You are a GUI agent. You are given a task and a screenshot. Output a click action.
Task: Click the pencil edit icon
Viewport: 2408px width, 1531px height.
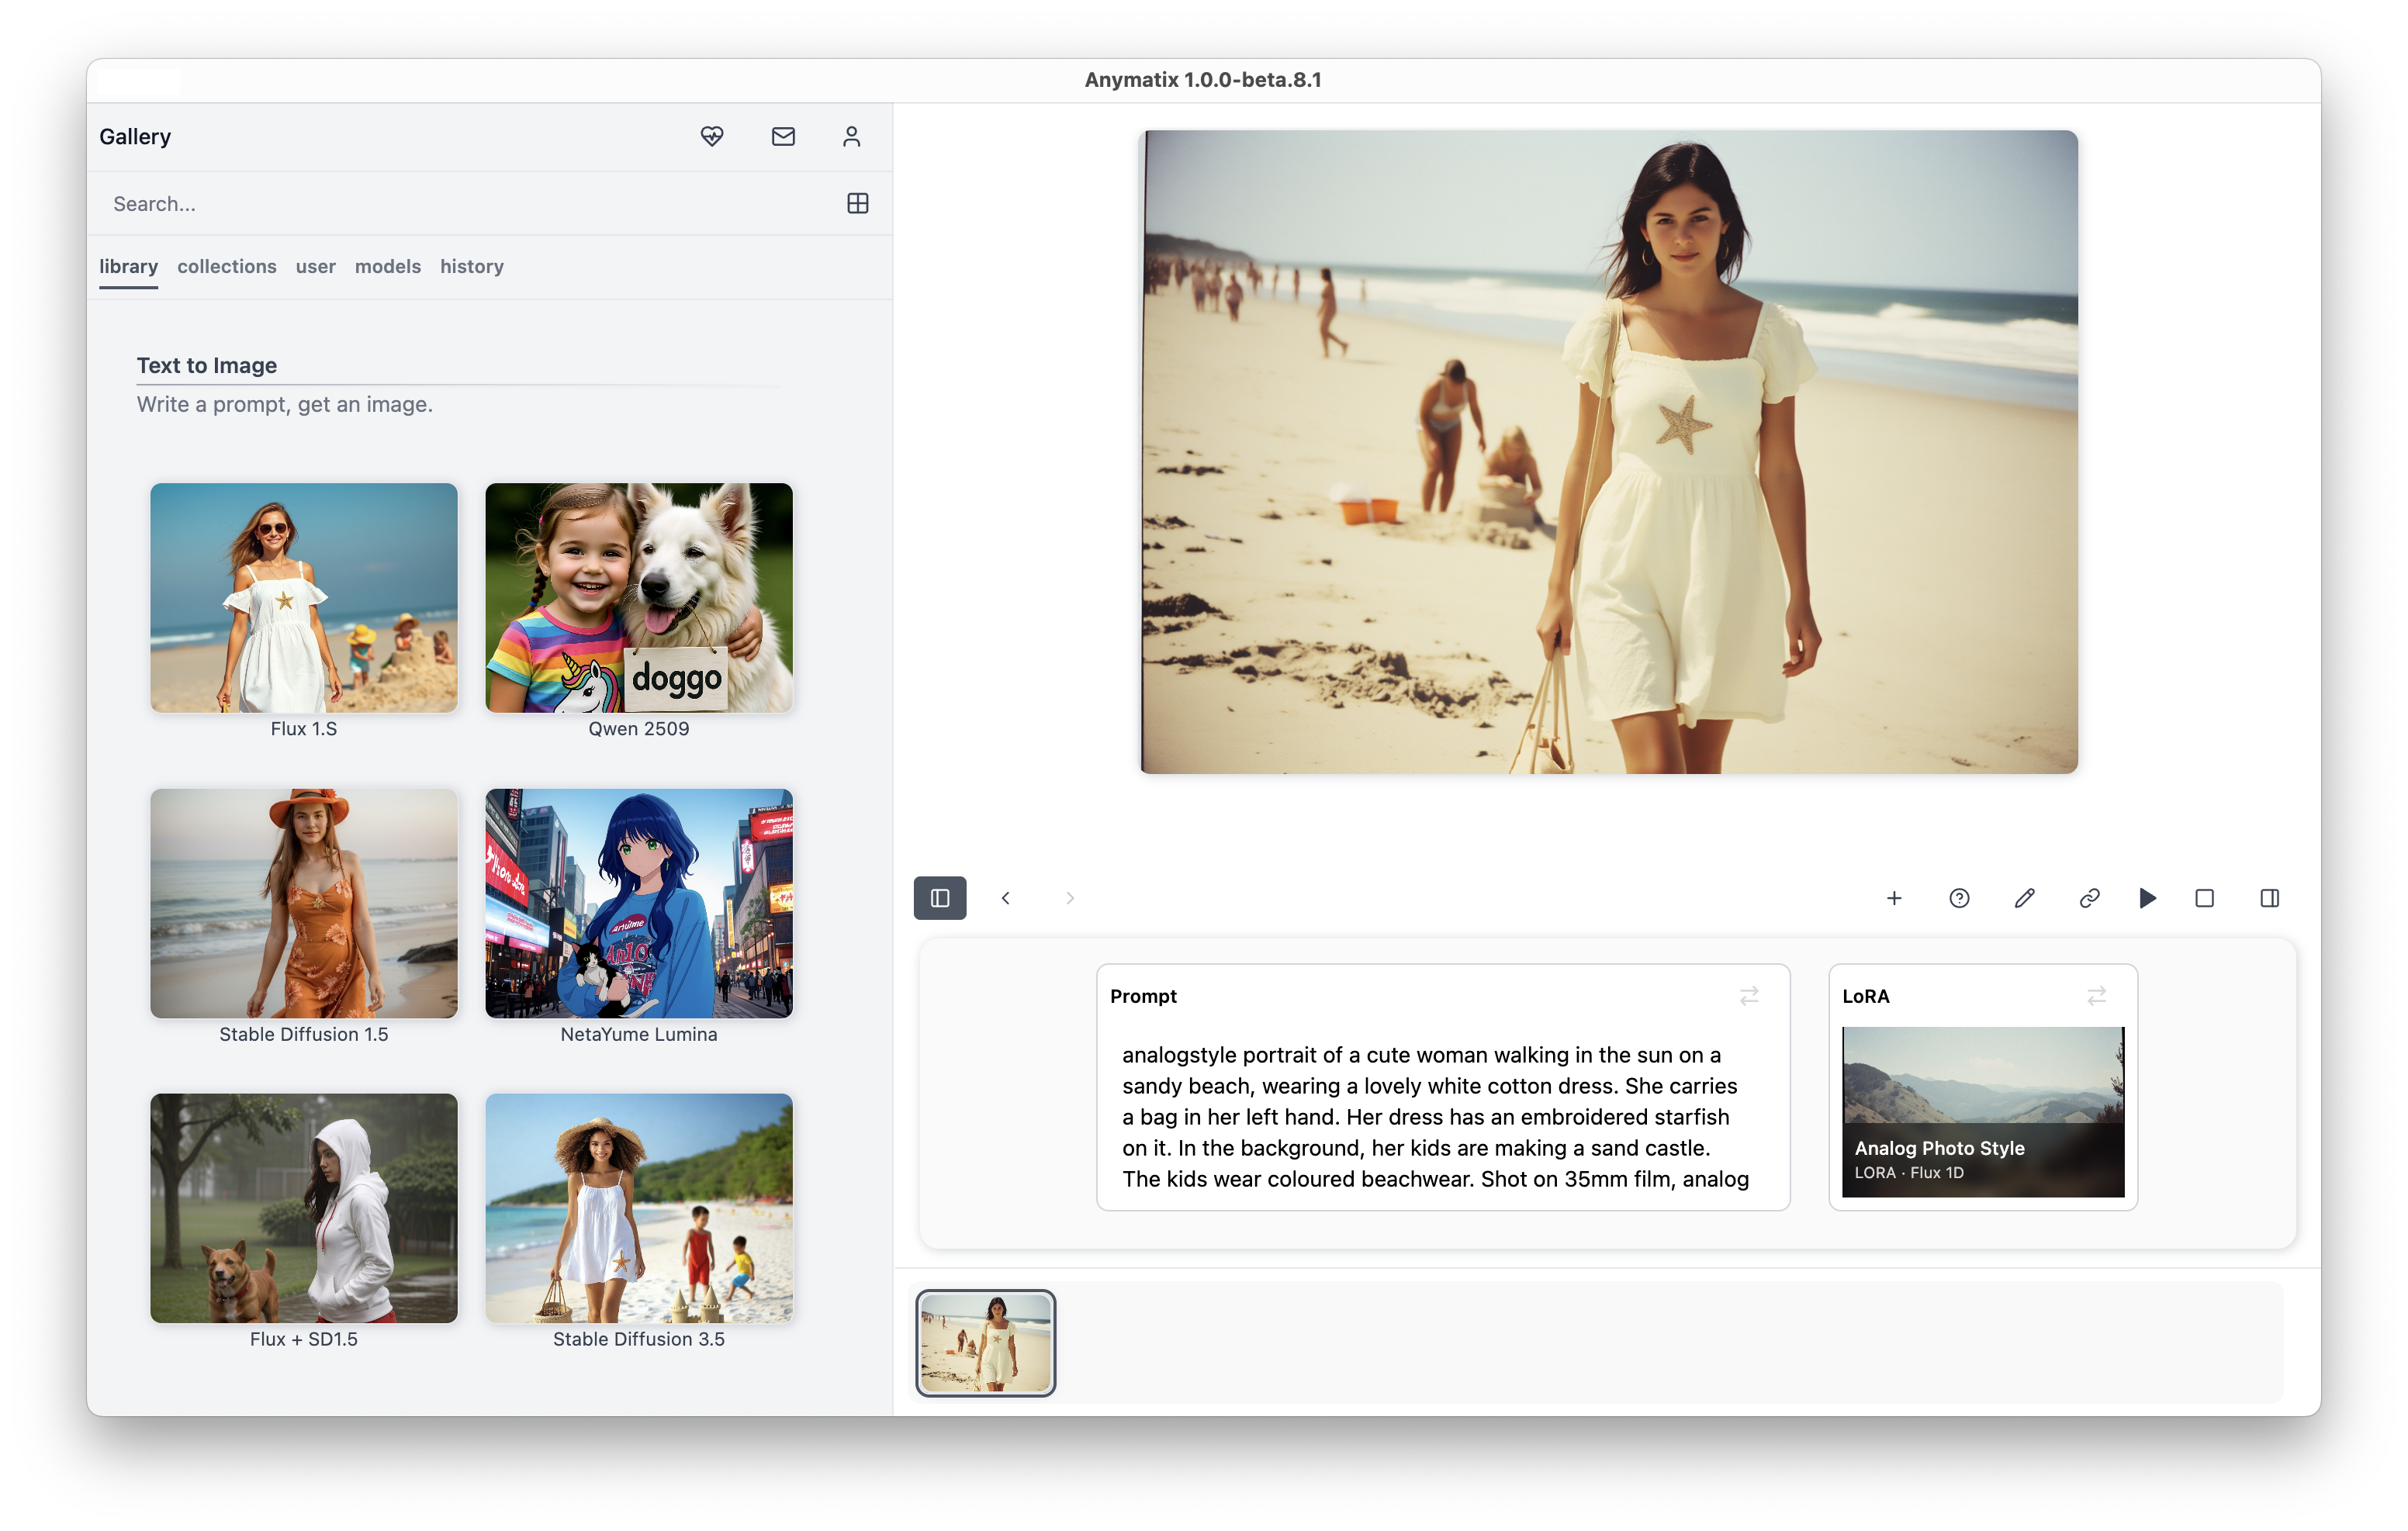pyautogui.click(x=2024, y=898)
